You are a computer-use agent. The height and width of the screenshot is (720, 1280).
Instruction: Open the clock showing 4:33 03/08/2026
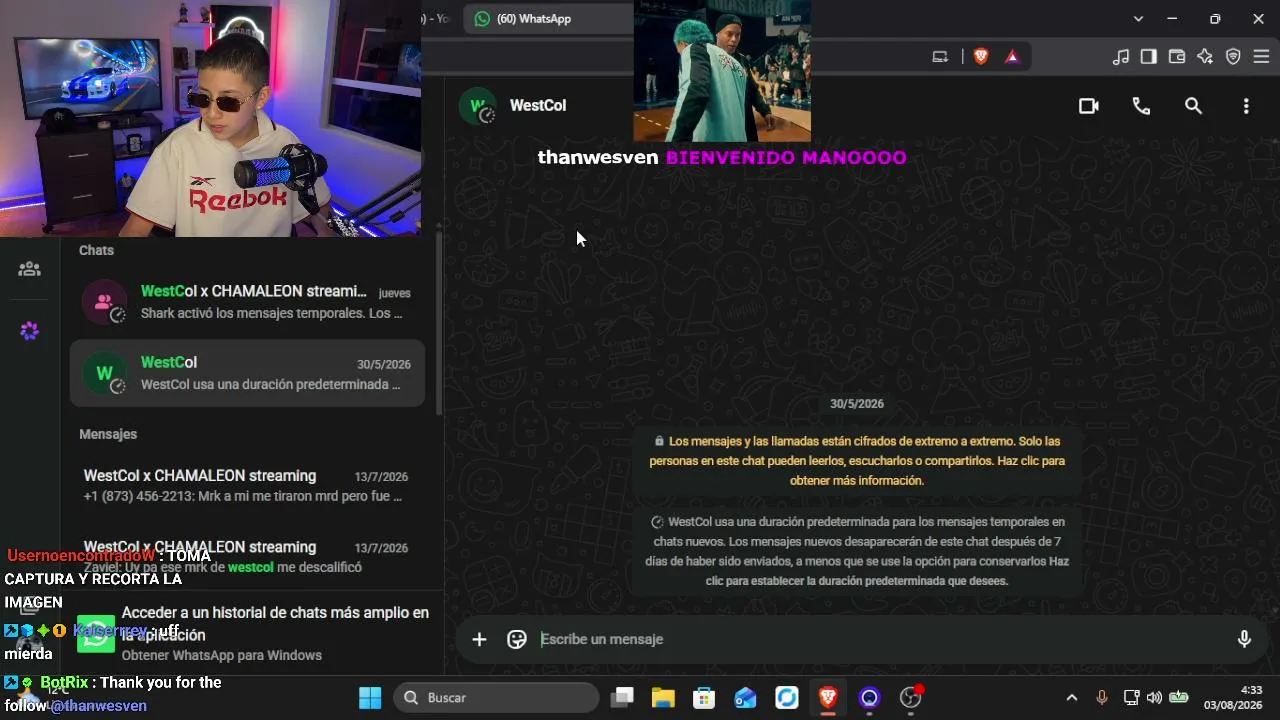(x=1233, y=698)
